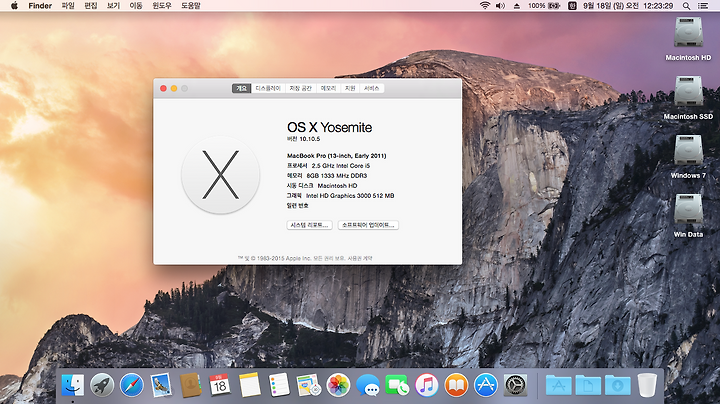Open Downloads folder stack in Dock

[618, 385]
